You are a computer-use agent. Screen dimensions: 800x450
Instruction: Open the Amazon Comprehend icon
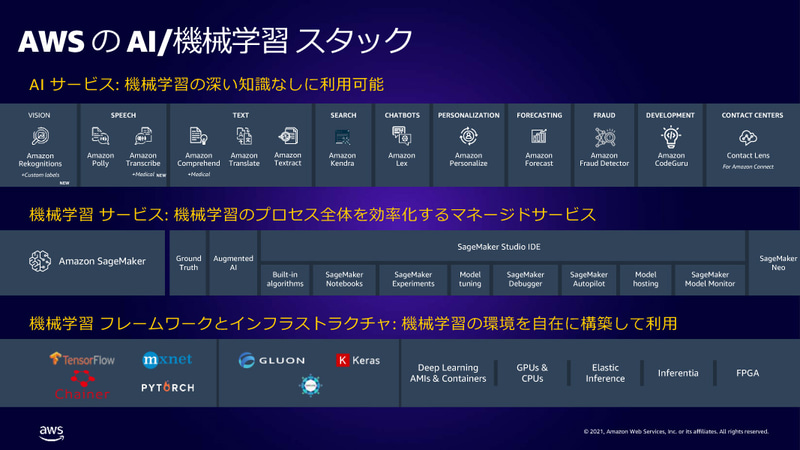coord(198,136)
